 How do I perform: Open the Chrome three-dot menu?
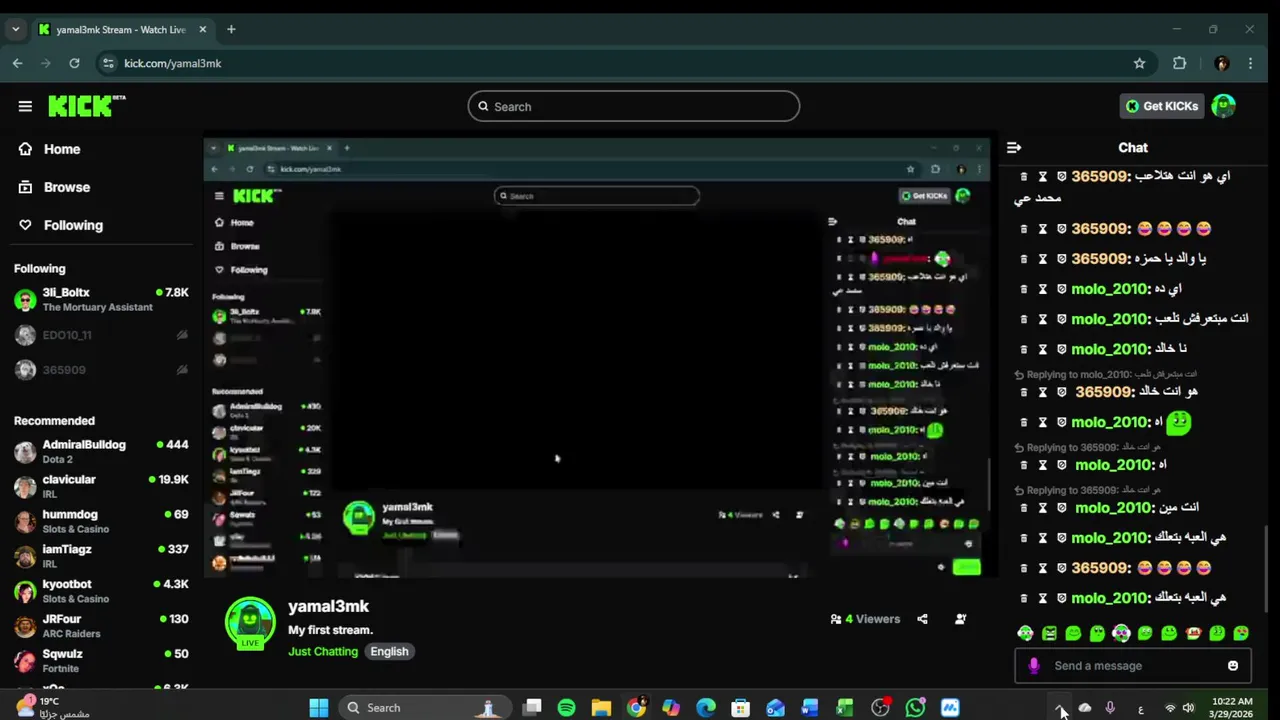pos(1251,63)
